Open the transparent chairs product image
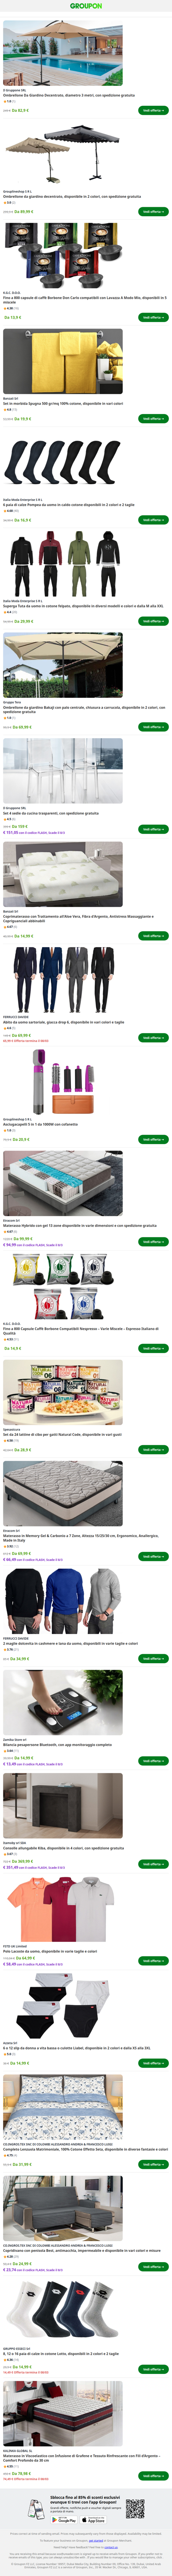 63,771
